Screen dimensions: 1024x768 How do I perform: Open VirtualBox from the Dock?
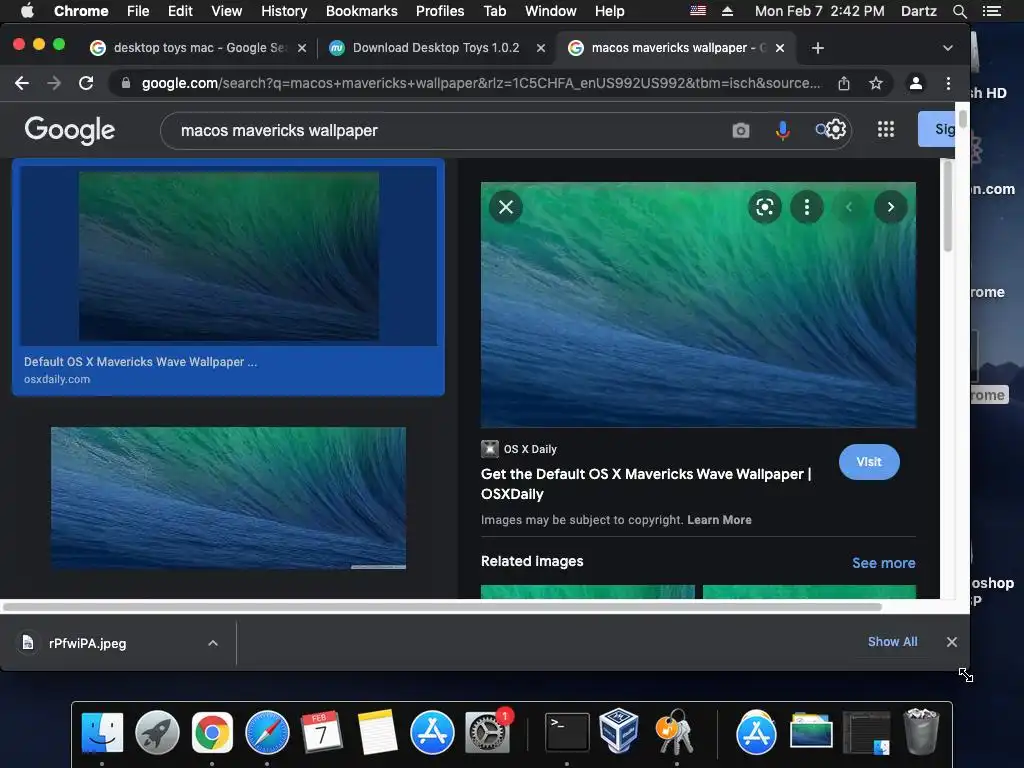[618, 730]
